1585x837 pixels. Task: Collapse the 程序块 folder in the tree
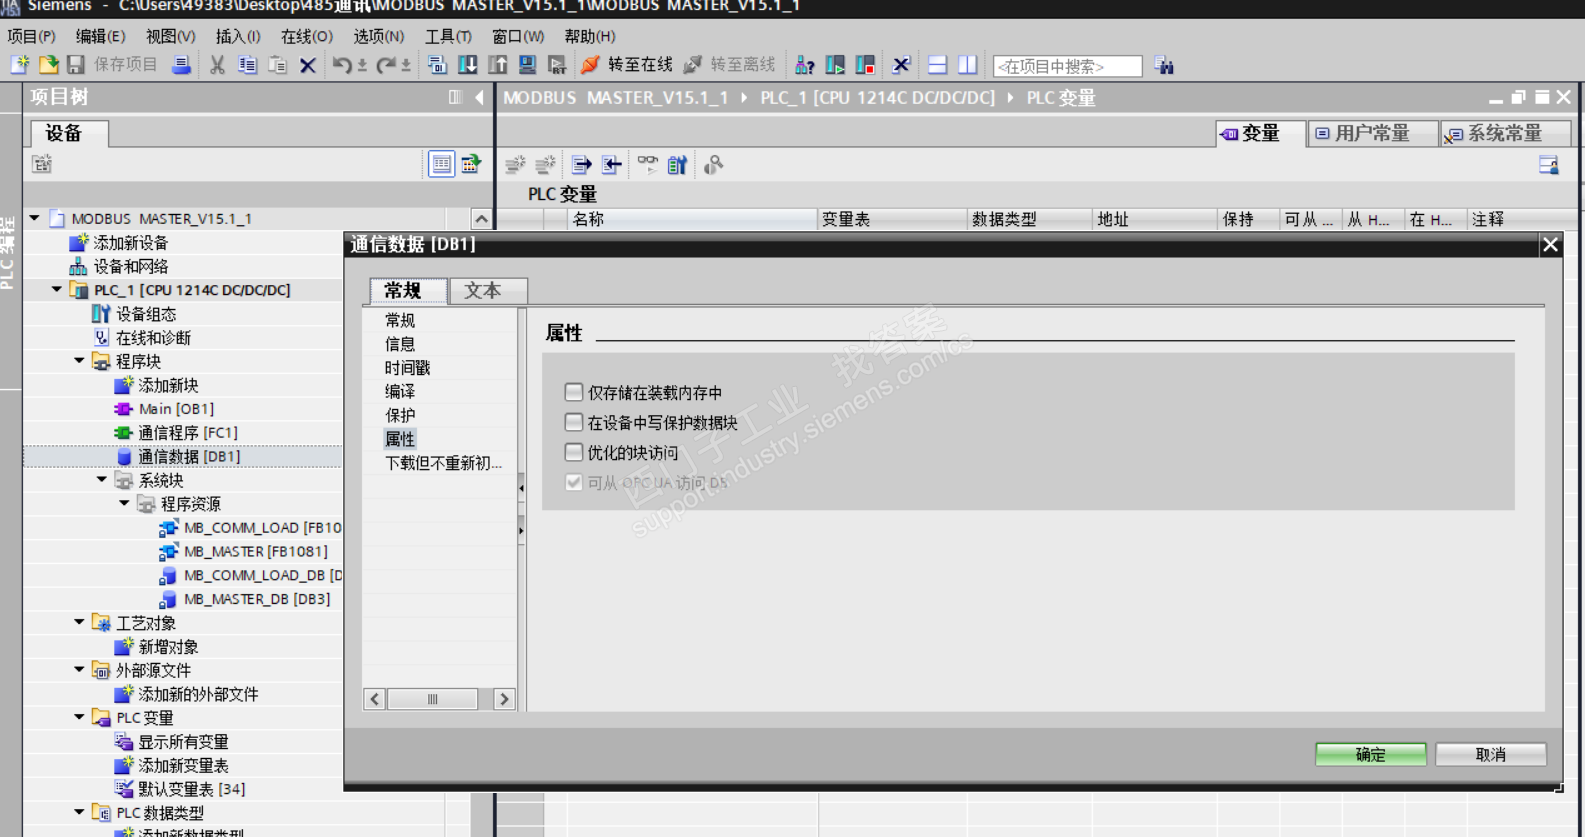pos(80,361)
